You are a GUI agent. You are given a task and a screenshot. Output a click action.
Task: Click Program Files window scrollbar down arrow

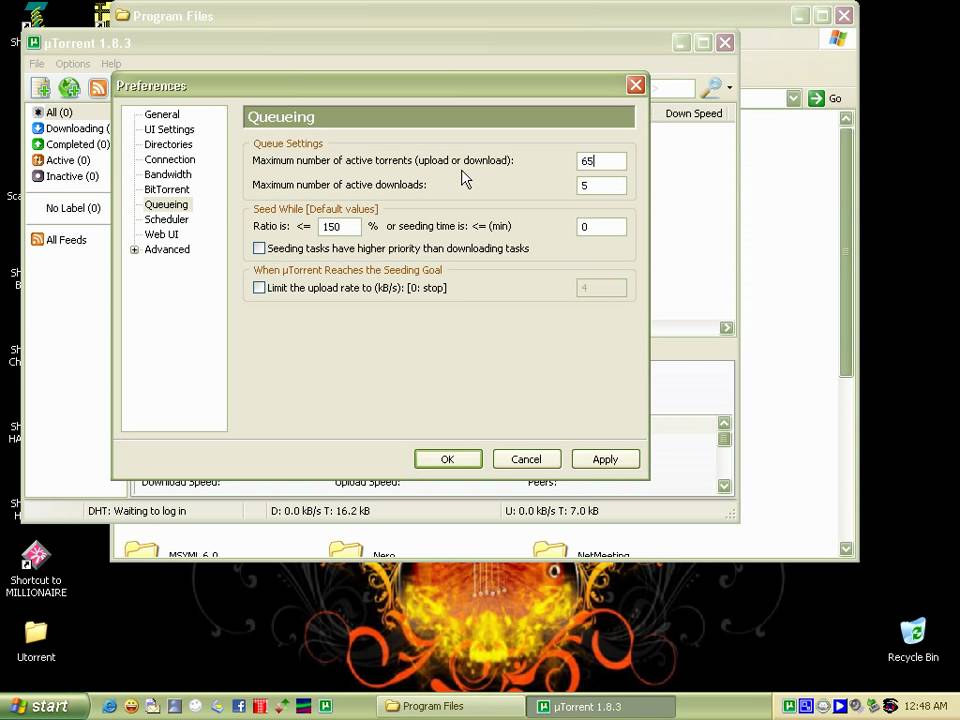coord(846,549)
